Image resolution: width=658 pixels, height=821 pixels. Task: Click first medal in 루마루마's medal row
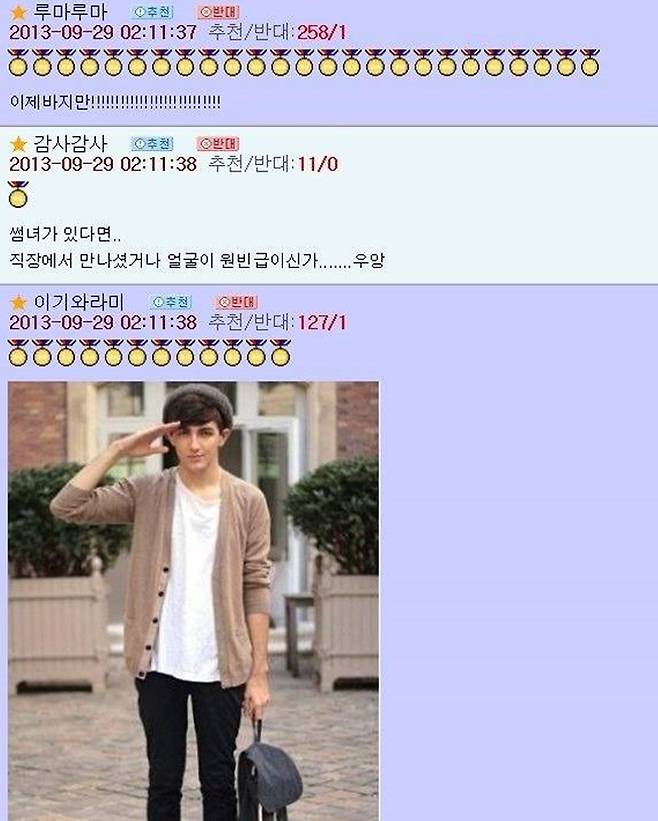point(18,62)
